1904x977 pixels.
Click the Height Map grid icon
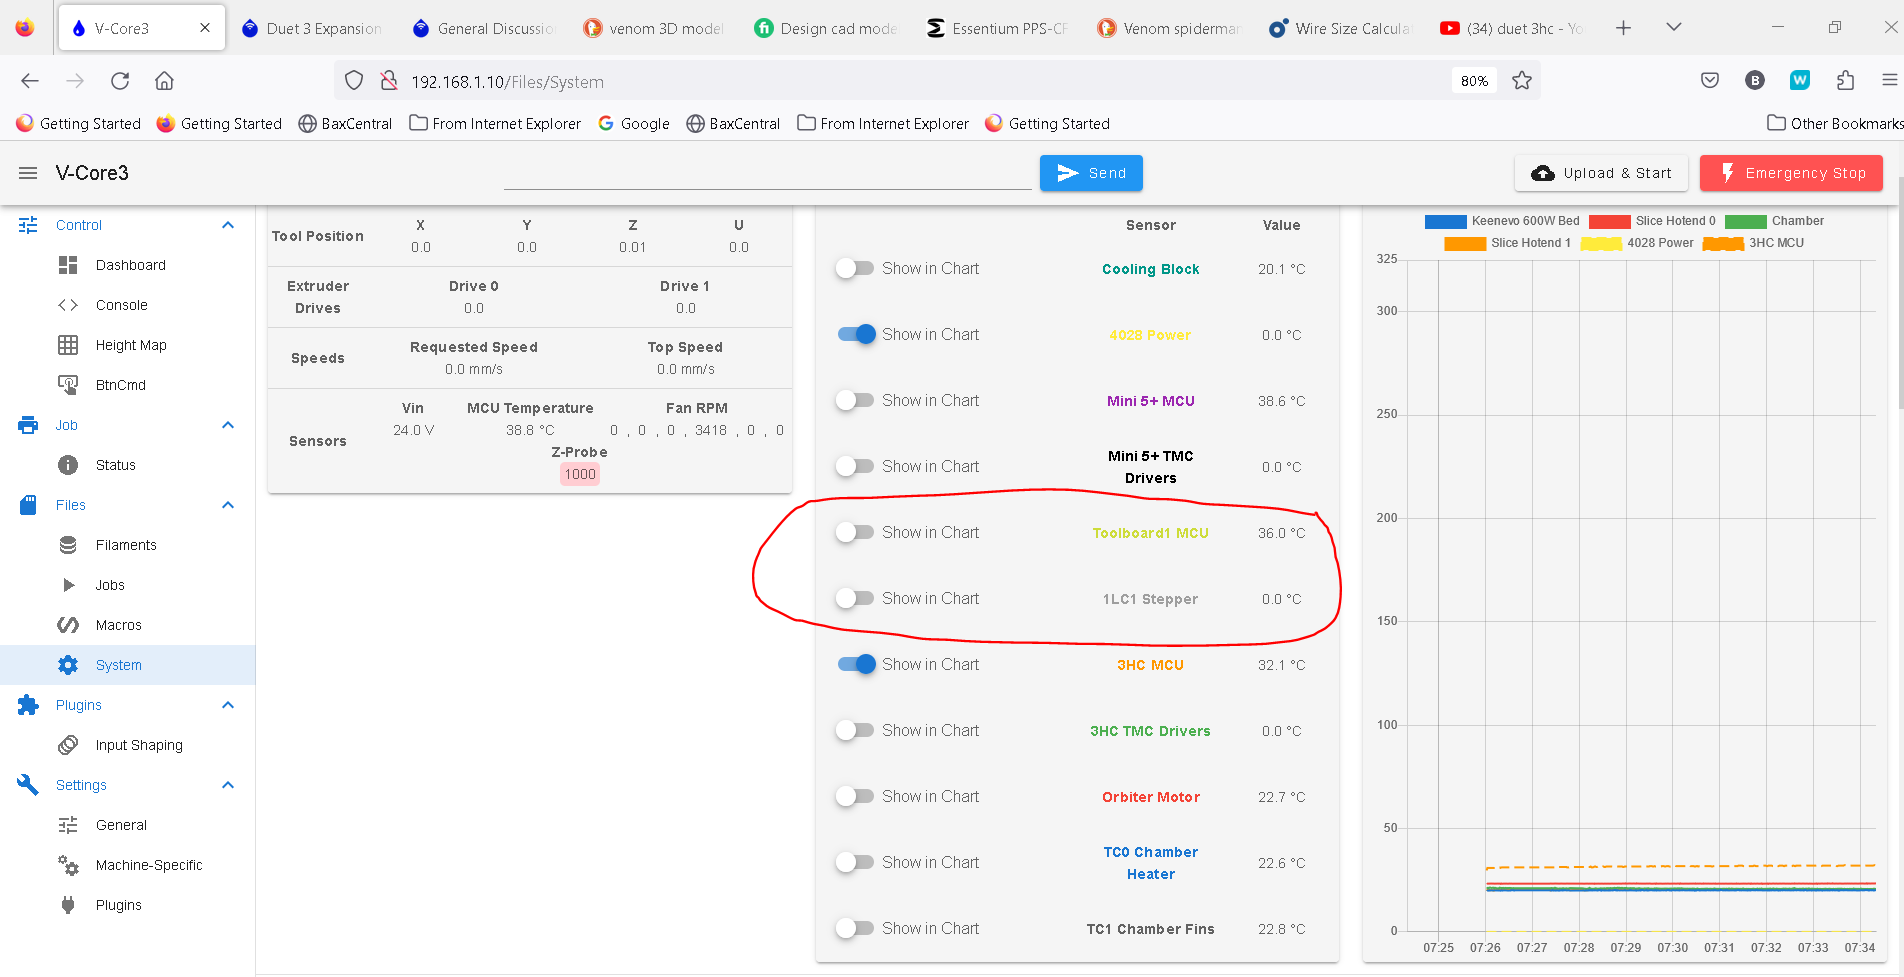(68, 345)
